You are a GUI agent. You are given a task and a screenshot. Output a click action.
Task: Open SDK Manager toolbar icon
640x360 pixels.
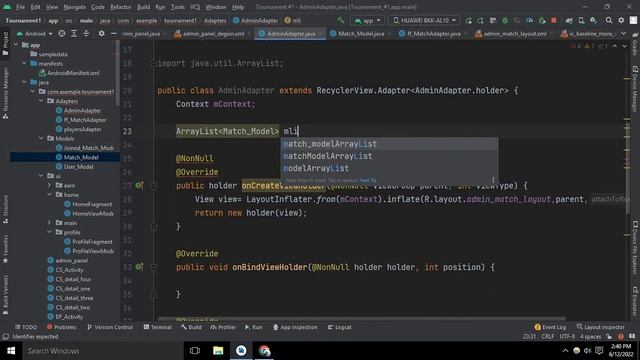pos(593,20)
